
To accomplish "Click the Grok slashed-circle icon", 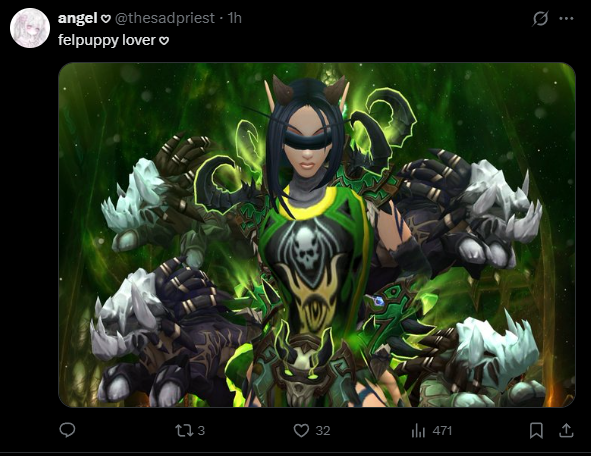I will pyautogui.click(x=540, y=18).
